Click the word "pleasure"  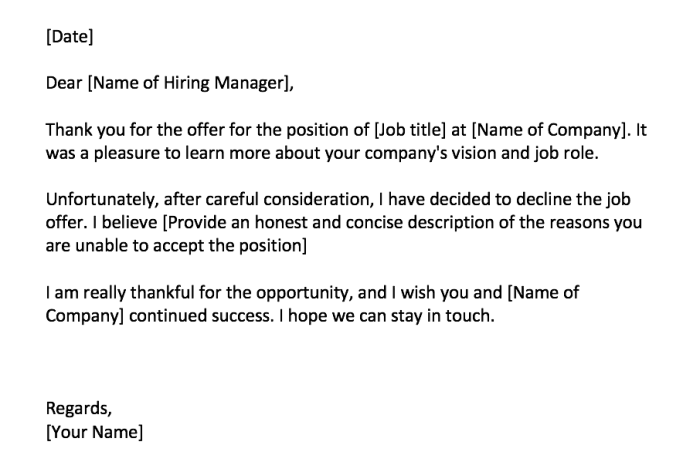click(131, 155)
